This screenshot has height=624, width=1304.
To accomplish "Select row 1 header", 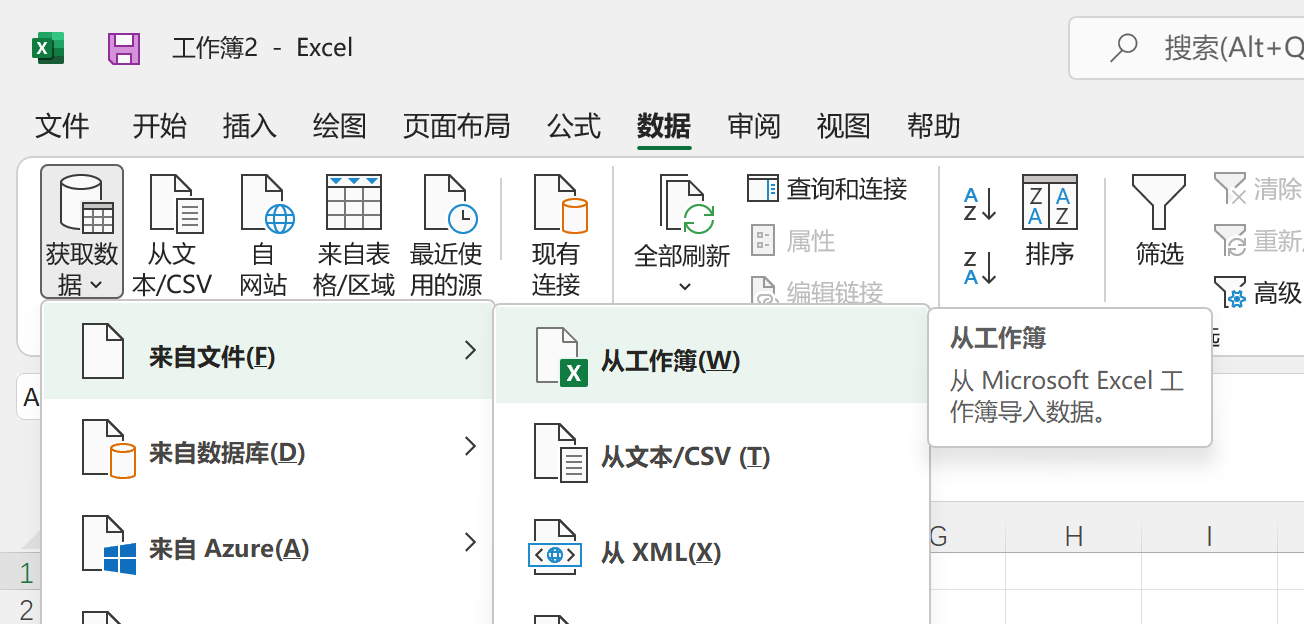I will (21, 573).
